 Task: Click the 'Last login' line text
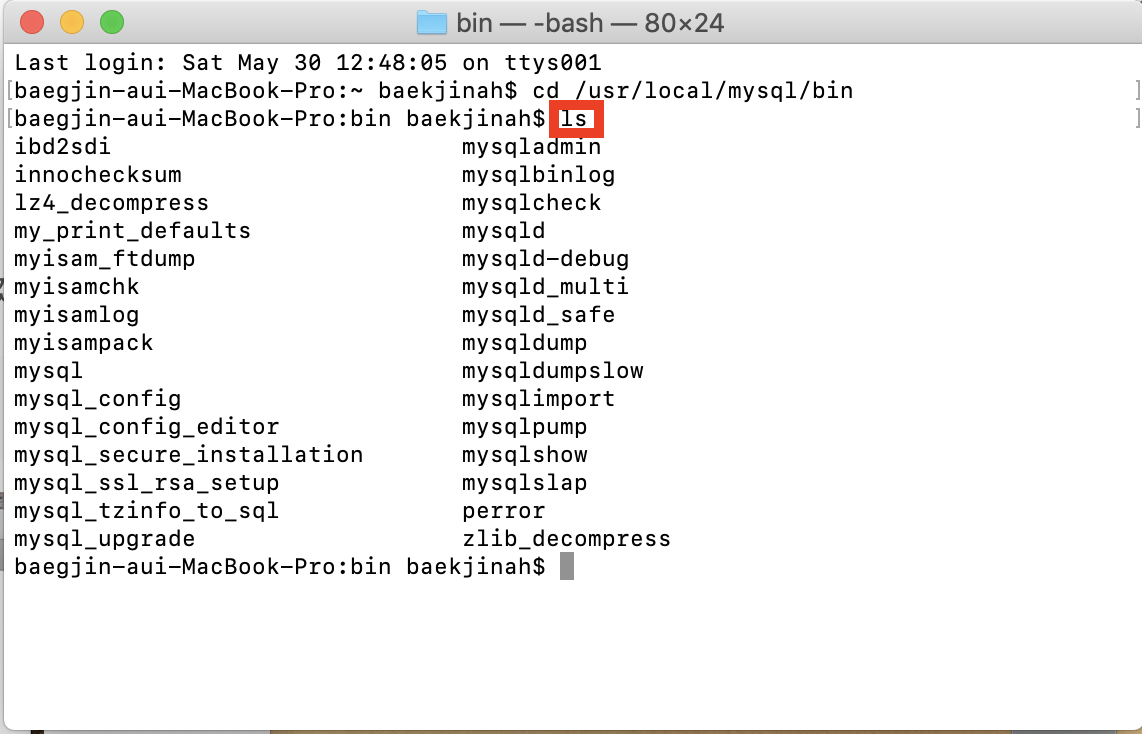[308, 63]
